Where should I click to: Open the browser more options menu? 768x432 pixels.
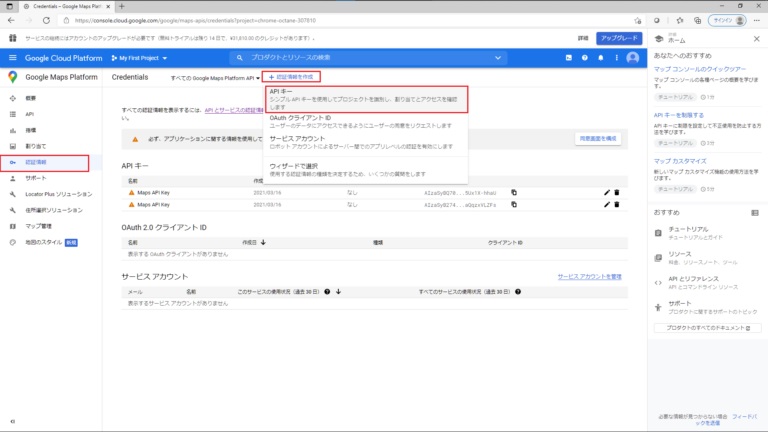pos(756,21)
